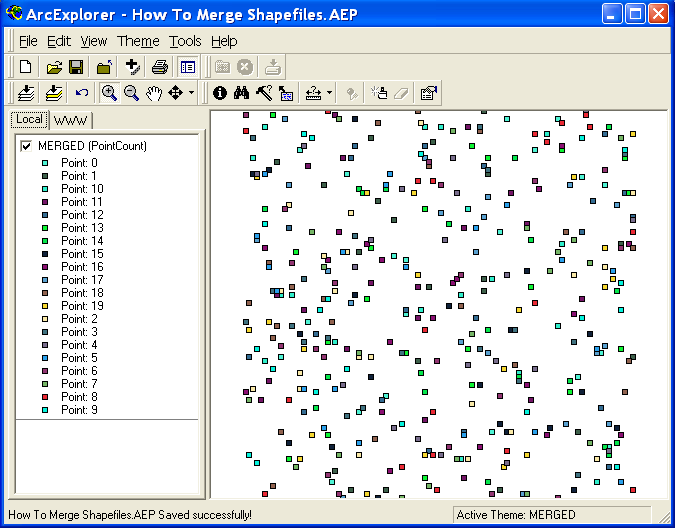
Task: Toggle the legend panel icon
Action: [x=188, y=67]
